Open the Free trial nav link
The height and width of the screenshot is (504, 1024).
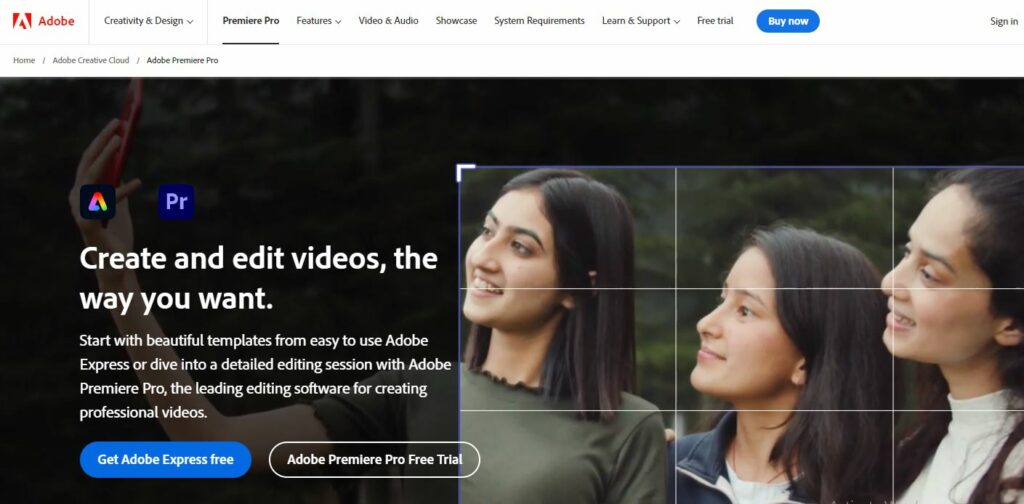click(715, 21)
